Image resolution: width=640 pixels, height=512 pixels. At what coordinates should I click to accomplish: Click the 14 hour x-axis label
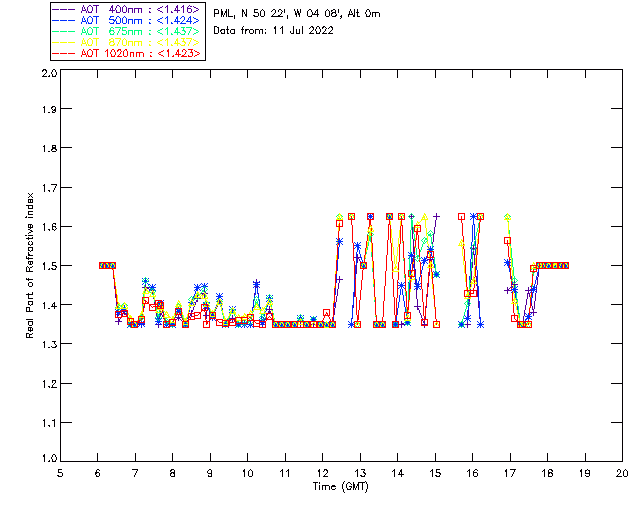click(398, 473)
